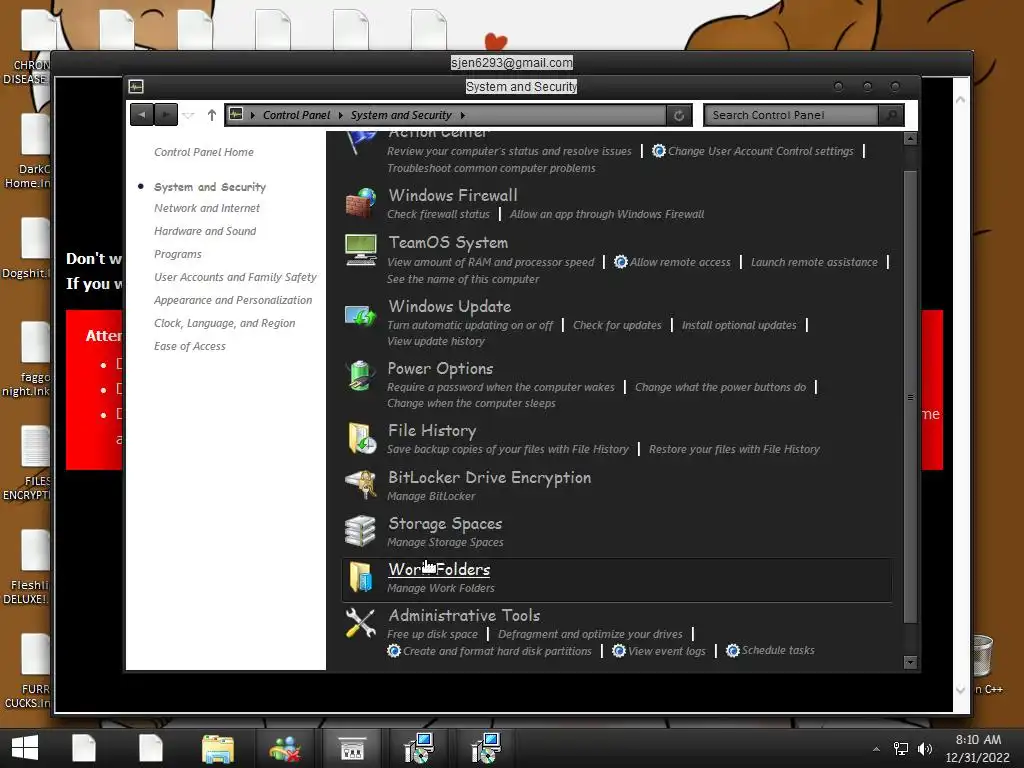This screenshot has width=1024, height=768.
Task: Open Windows Firewall brick wall icon
Action: tap(360, 203)
